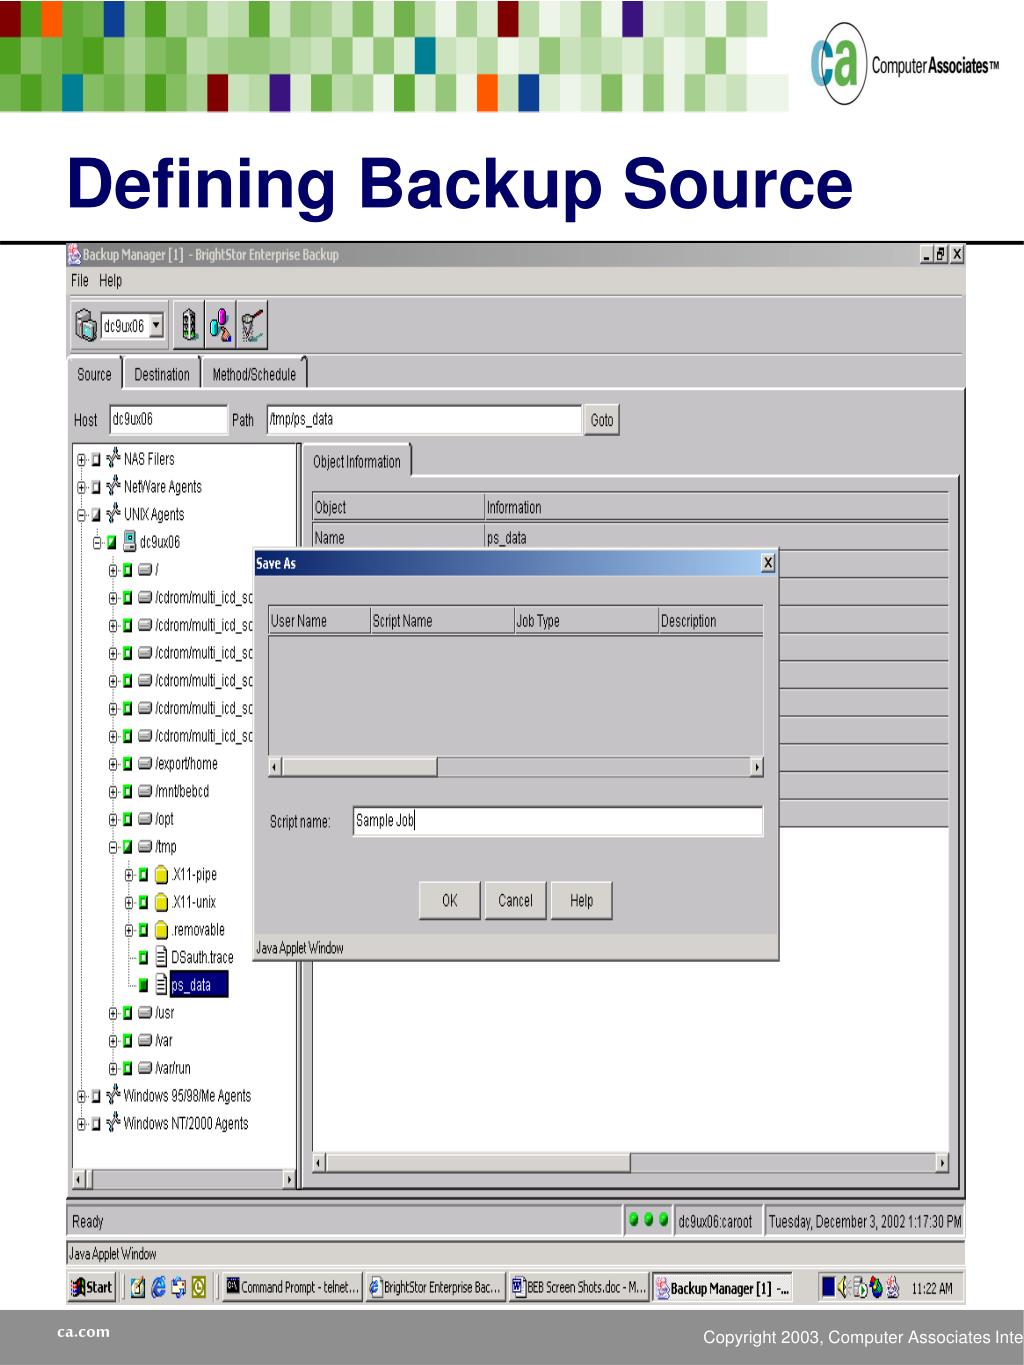The width and height of the screenshot is (1024, 1365).
Task: Select the Object Information tab
Action: tap(356, 461)
